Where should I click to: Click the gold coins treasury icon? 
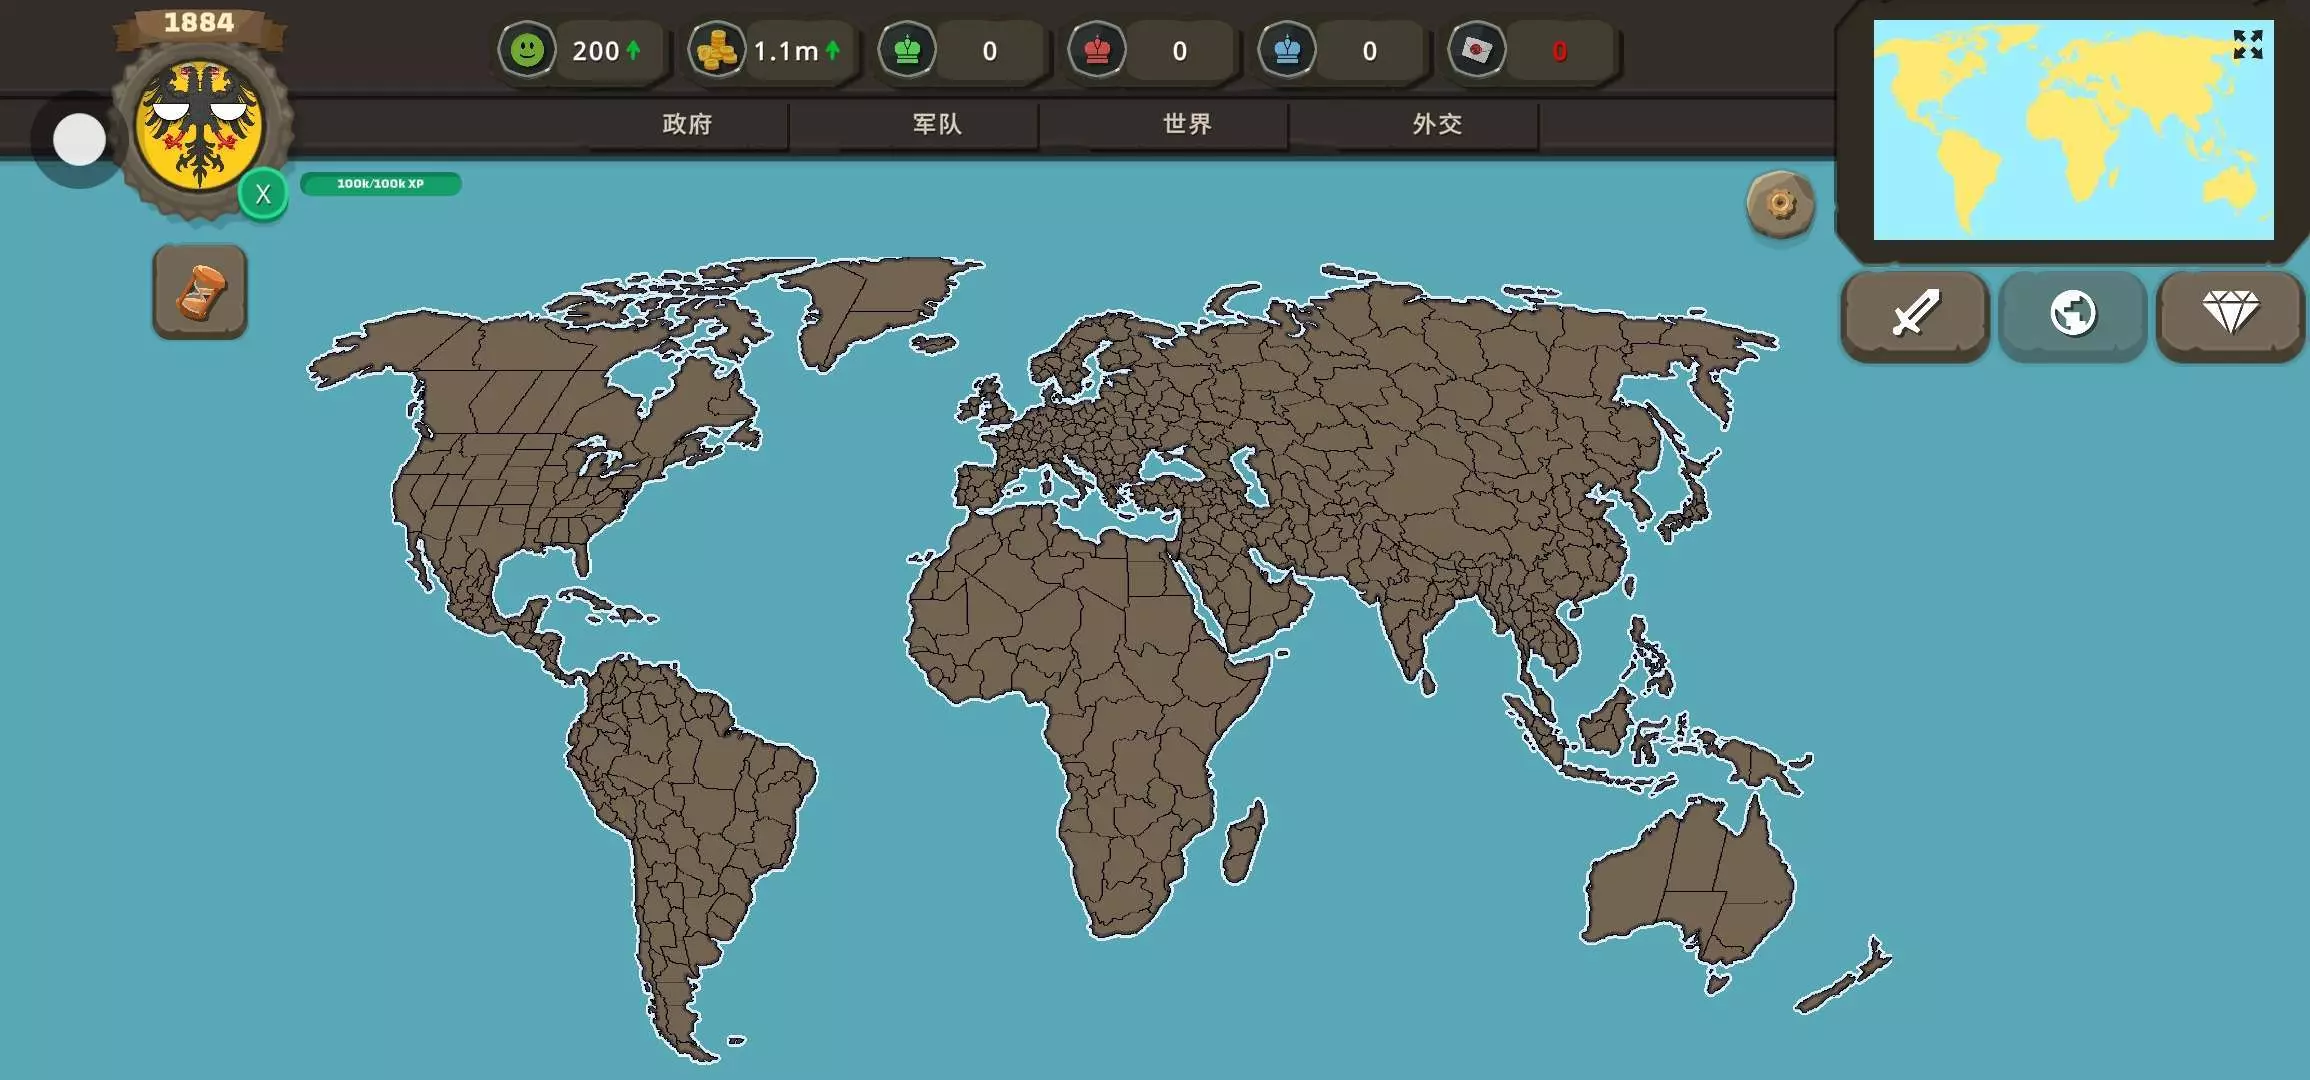pos(716,50)
